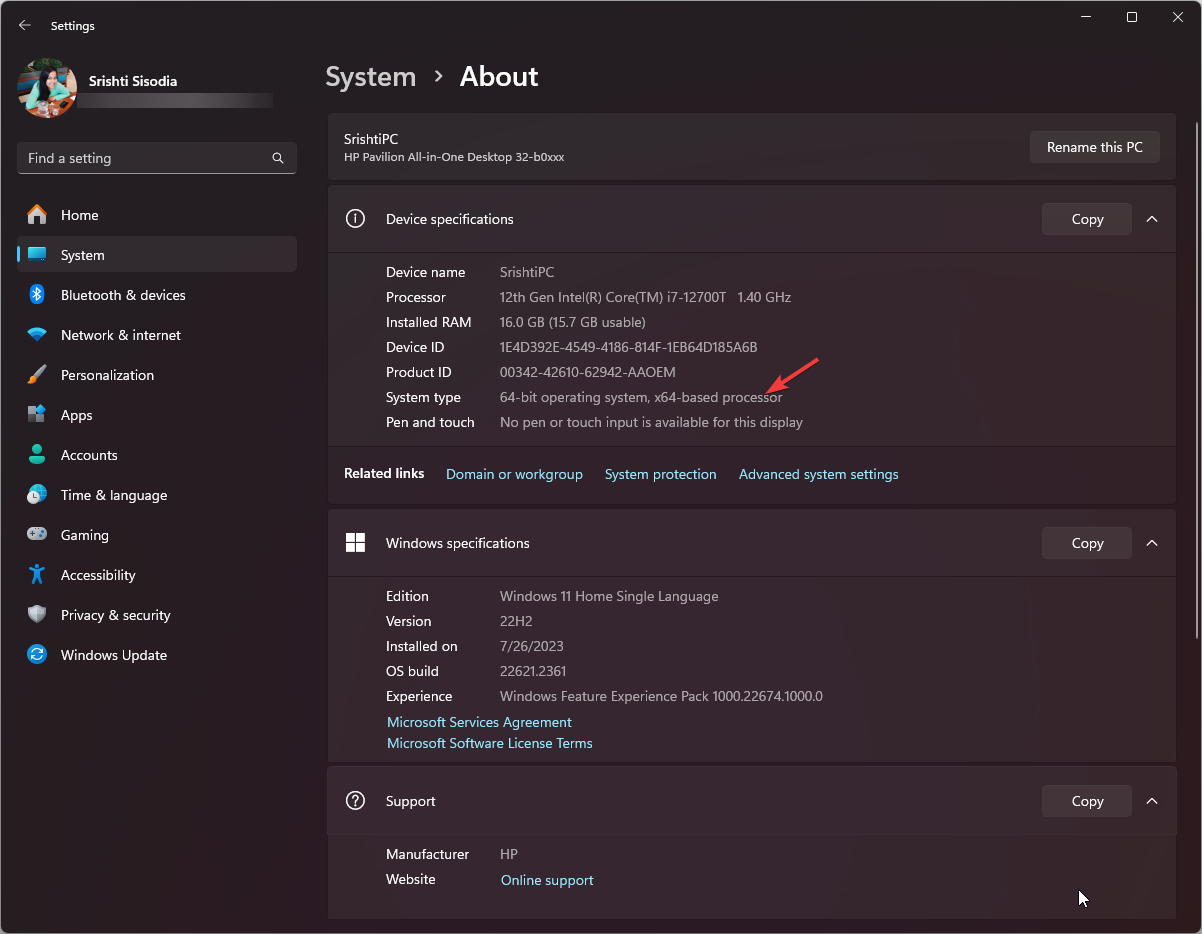Open the Windows Update icon
Viewport: 1202px width, 934px height.
click(37, 655)
